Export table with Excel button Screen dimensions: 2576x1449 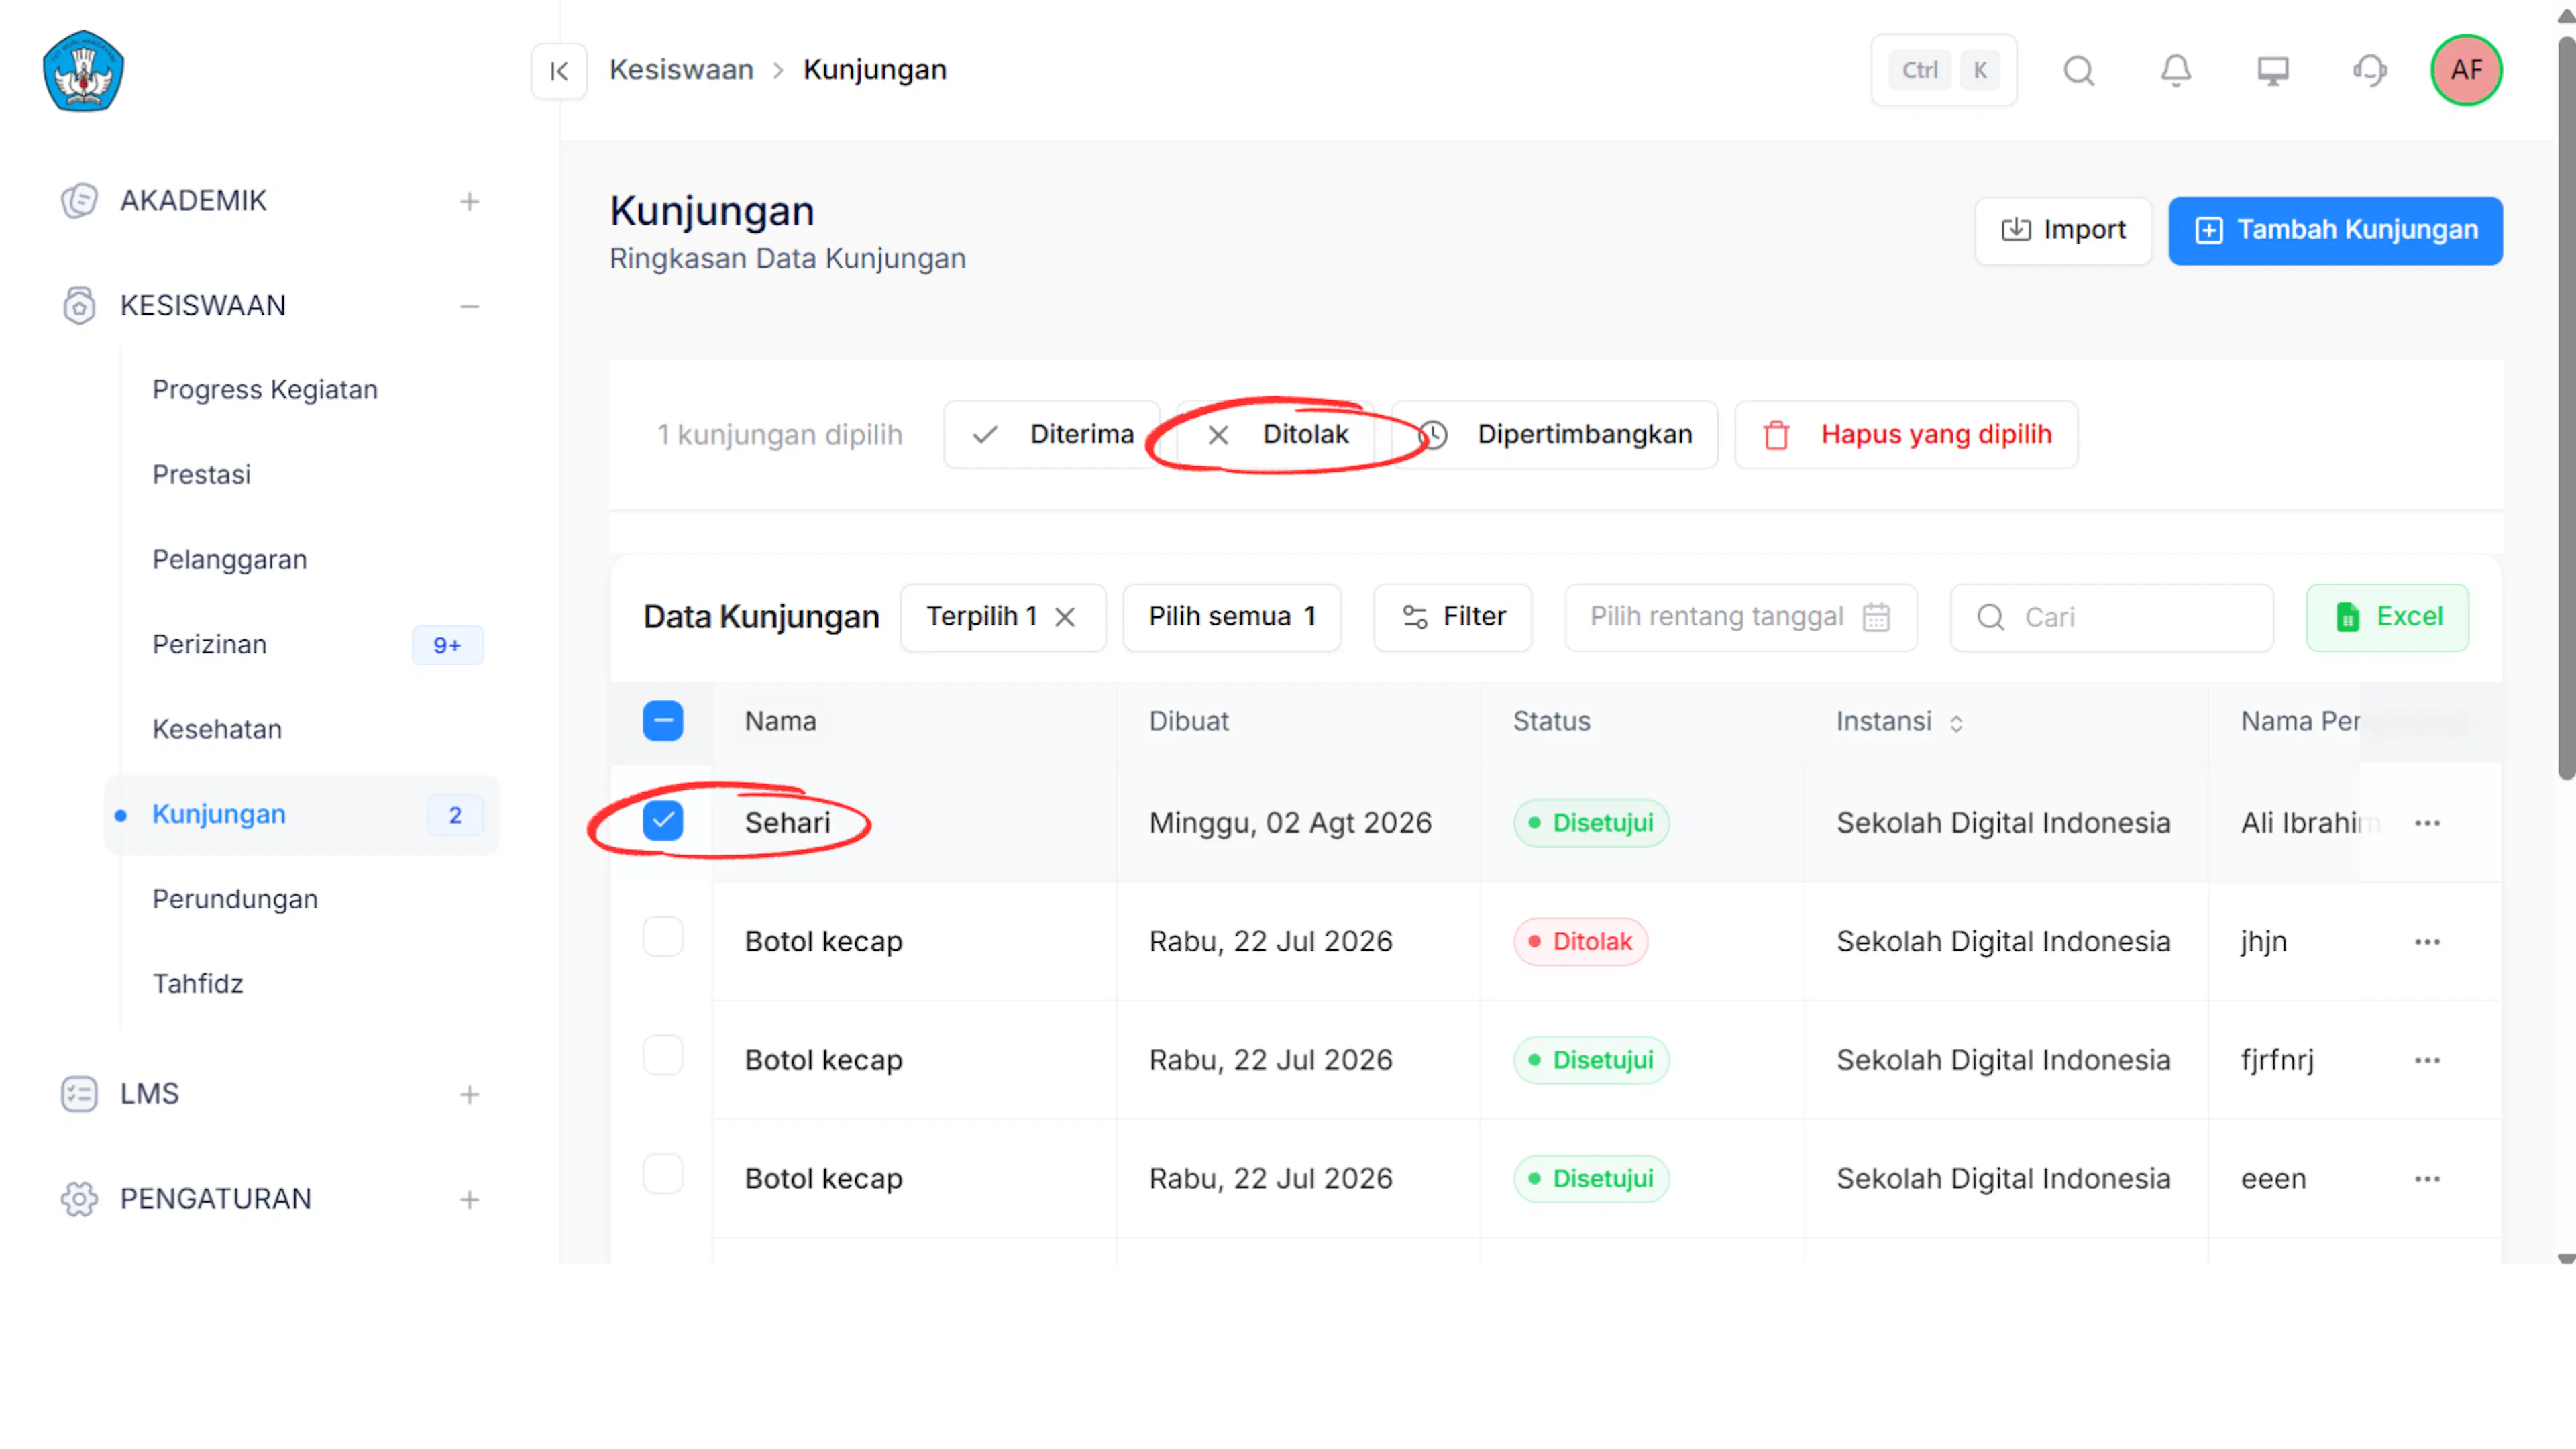(2387, 617)
